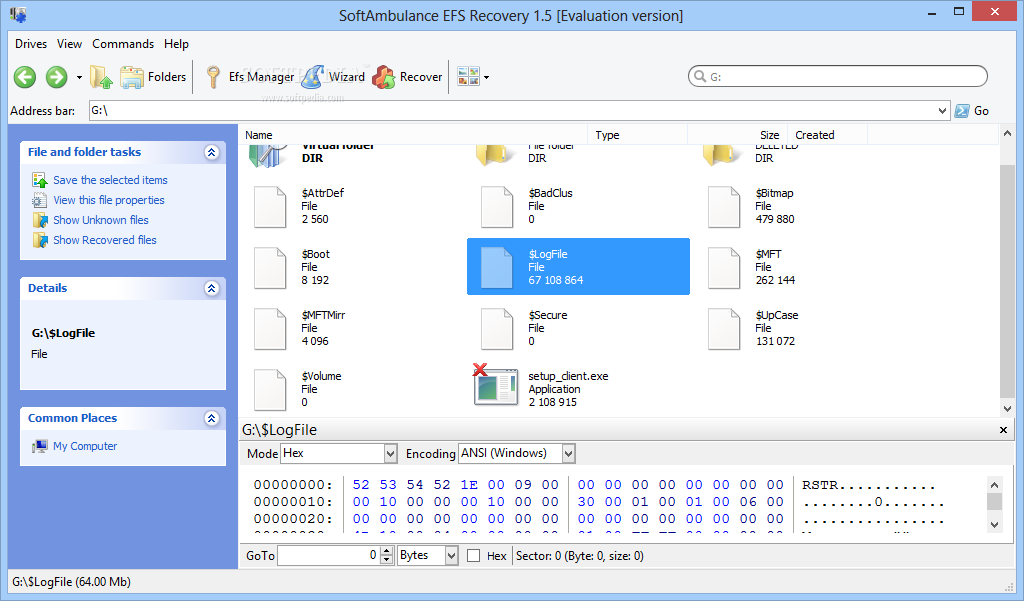Open My Computer link
The width and height of the screenshot is (1024, 601).
(85, 446)
